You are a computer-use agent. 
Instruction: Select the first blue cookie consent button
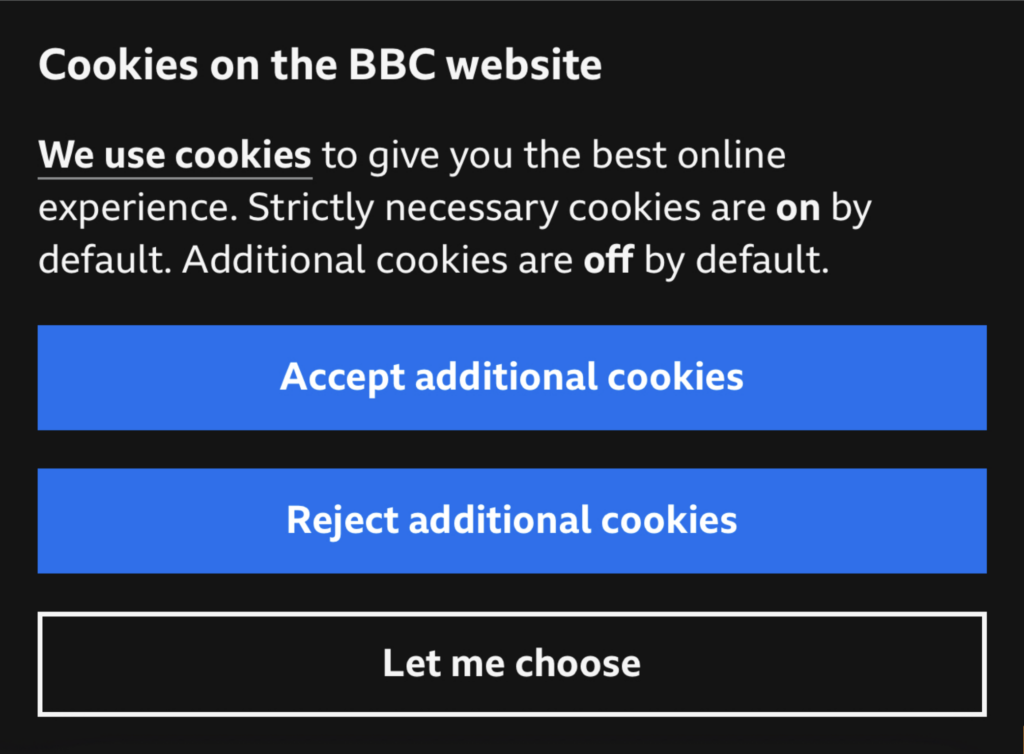(x=512, y=377)
